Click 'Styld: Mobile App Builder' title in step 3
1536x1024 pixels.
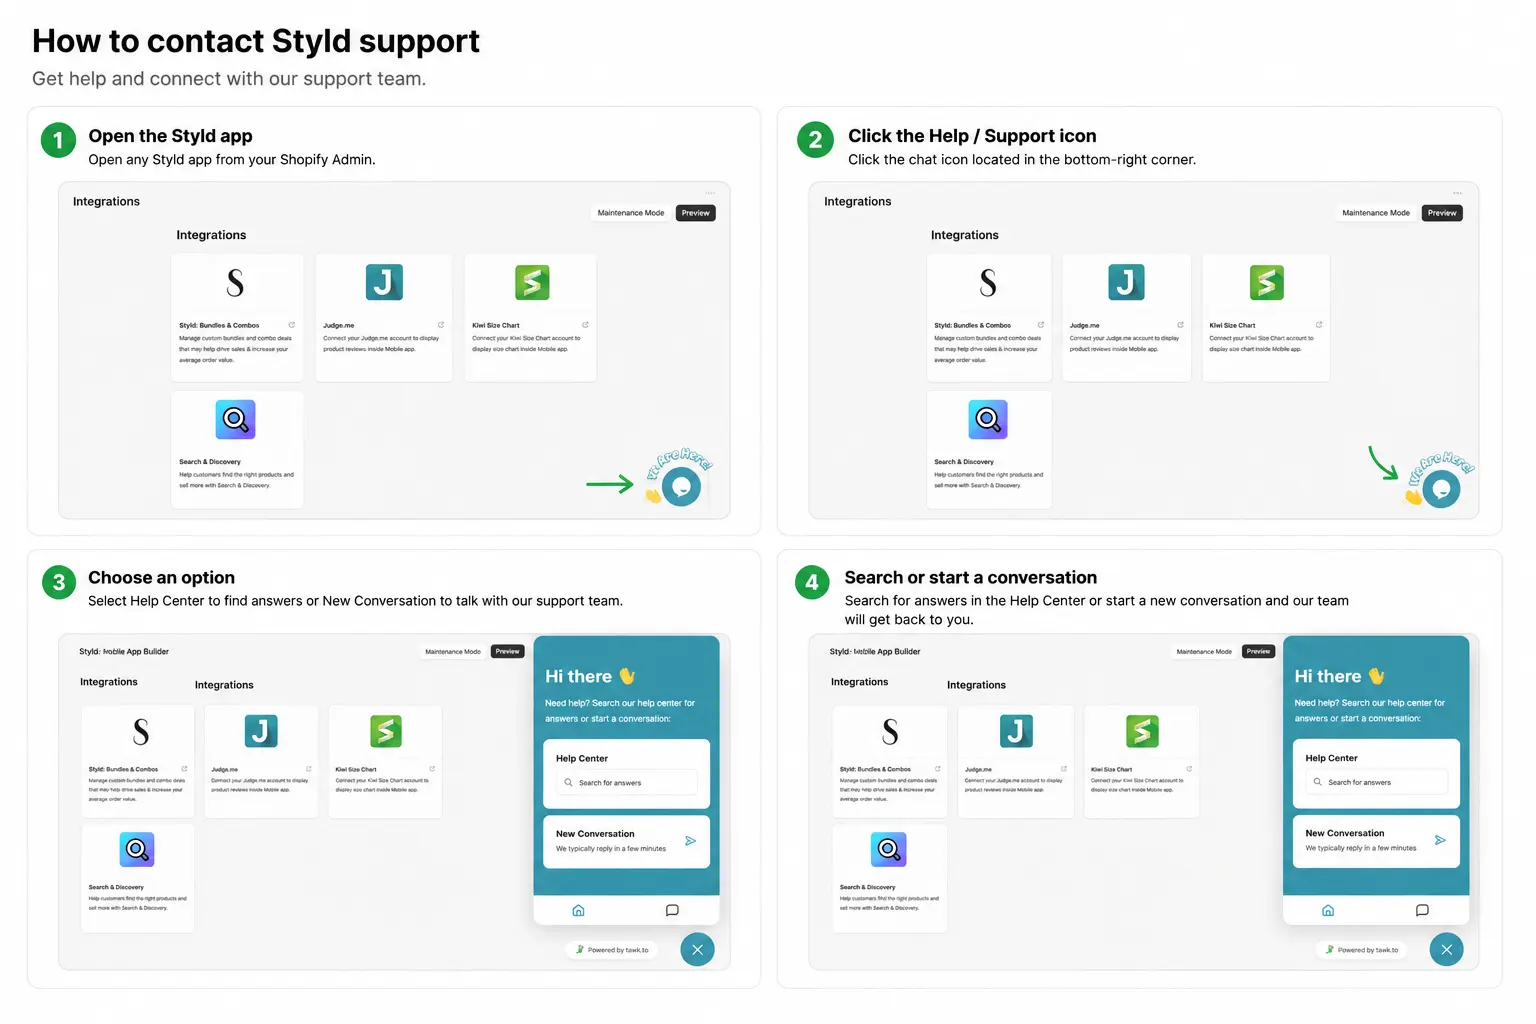click(124, 652)
